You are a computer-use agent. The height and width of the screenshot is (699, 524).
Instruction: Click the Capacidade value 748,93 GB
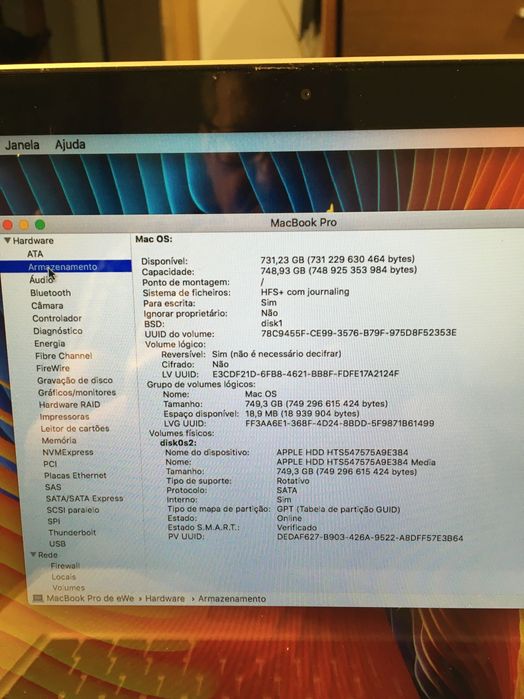[x=339, y=270]
